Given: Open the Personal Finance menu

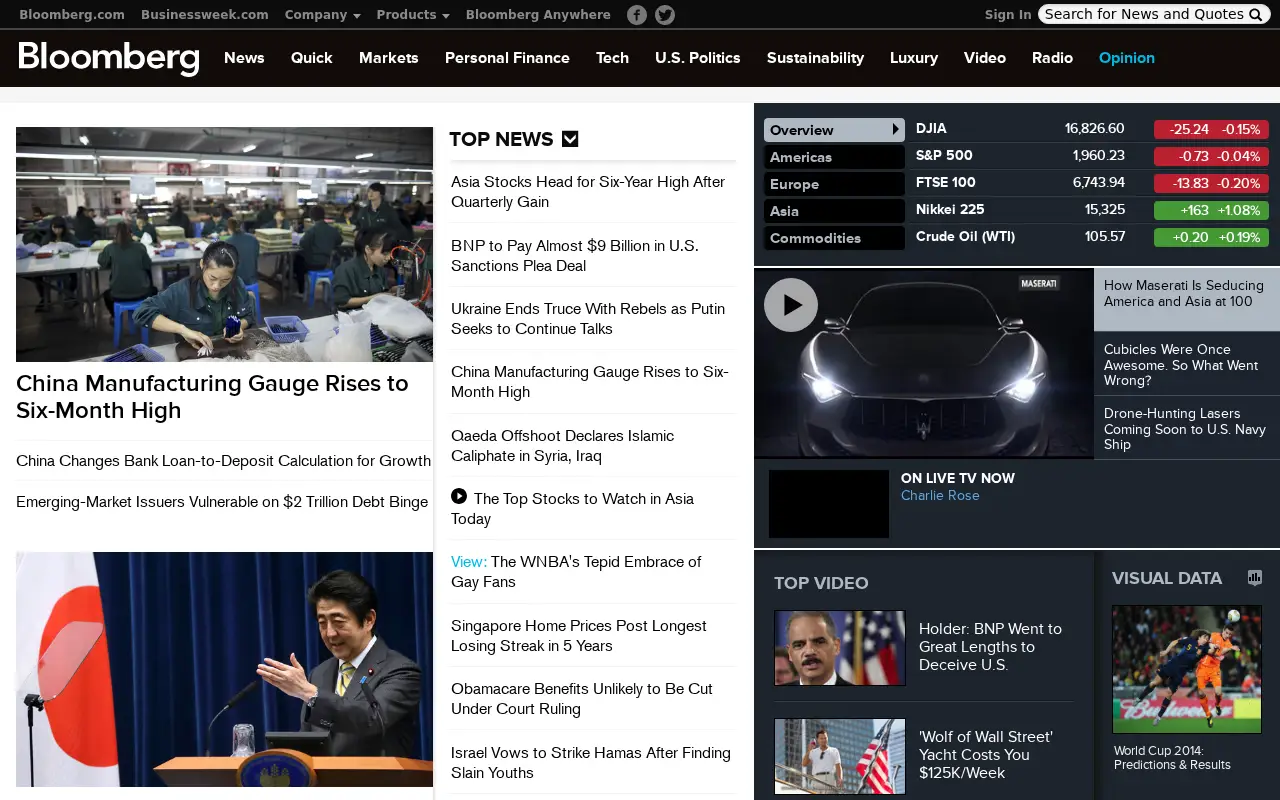Looking at the screenshot, I should pyautogui.click(x=507, y=58).
